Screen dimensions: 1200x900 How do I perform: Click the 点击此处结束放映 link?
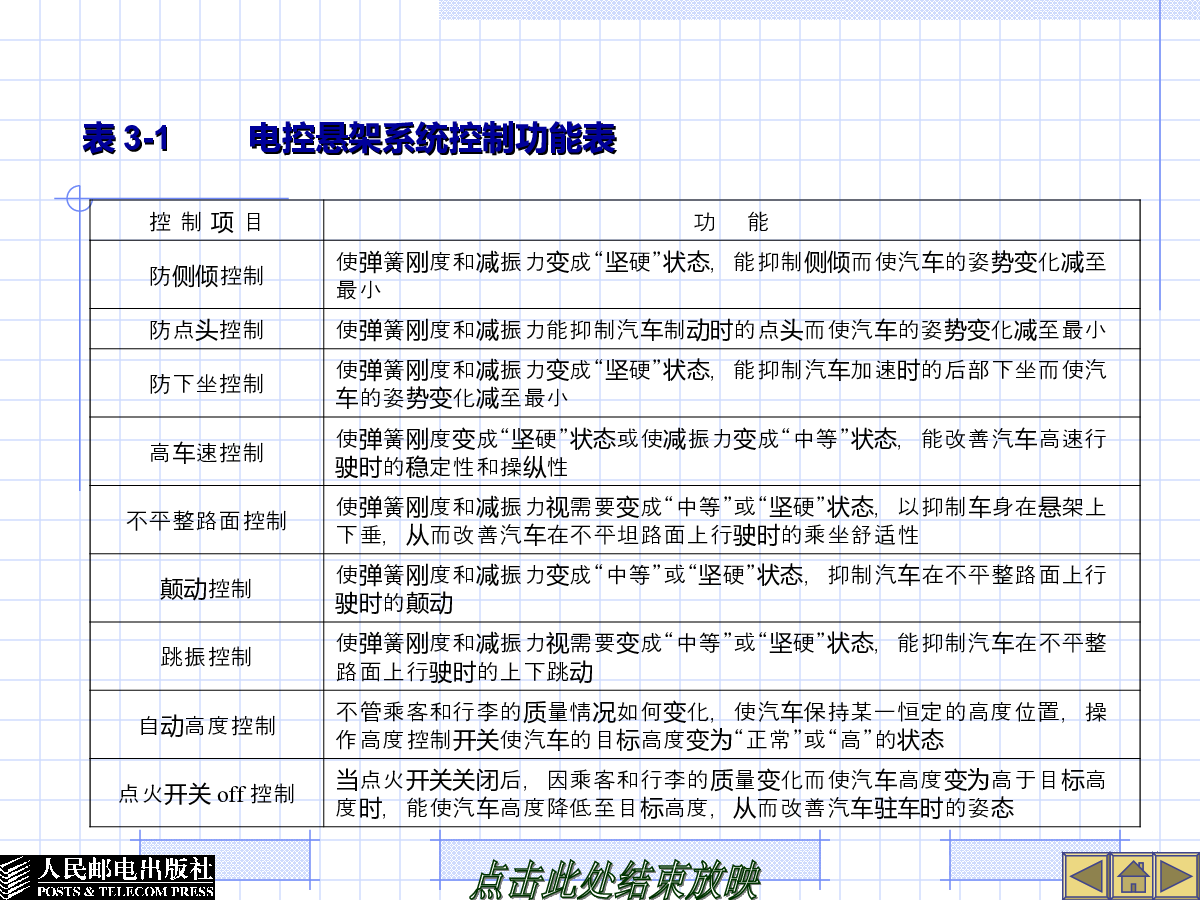pos(614,880)
